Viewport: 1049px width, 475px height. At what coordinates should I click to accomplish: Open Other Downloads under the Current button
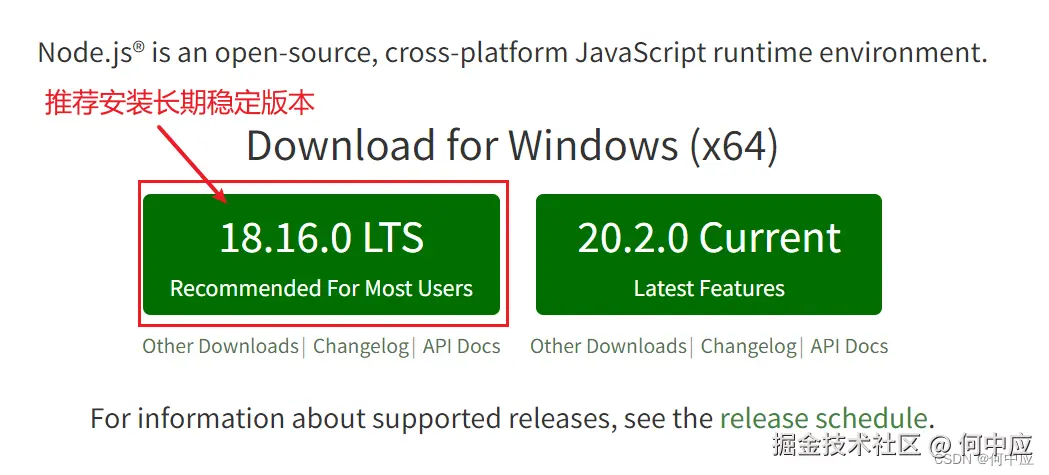point(608,347)
